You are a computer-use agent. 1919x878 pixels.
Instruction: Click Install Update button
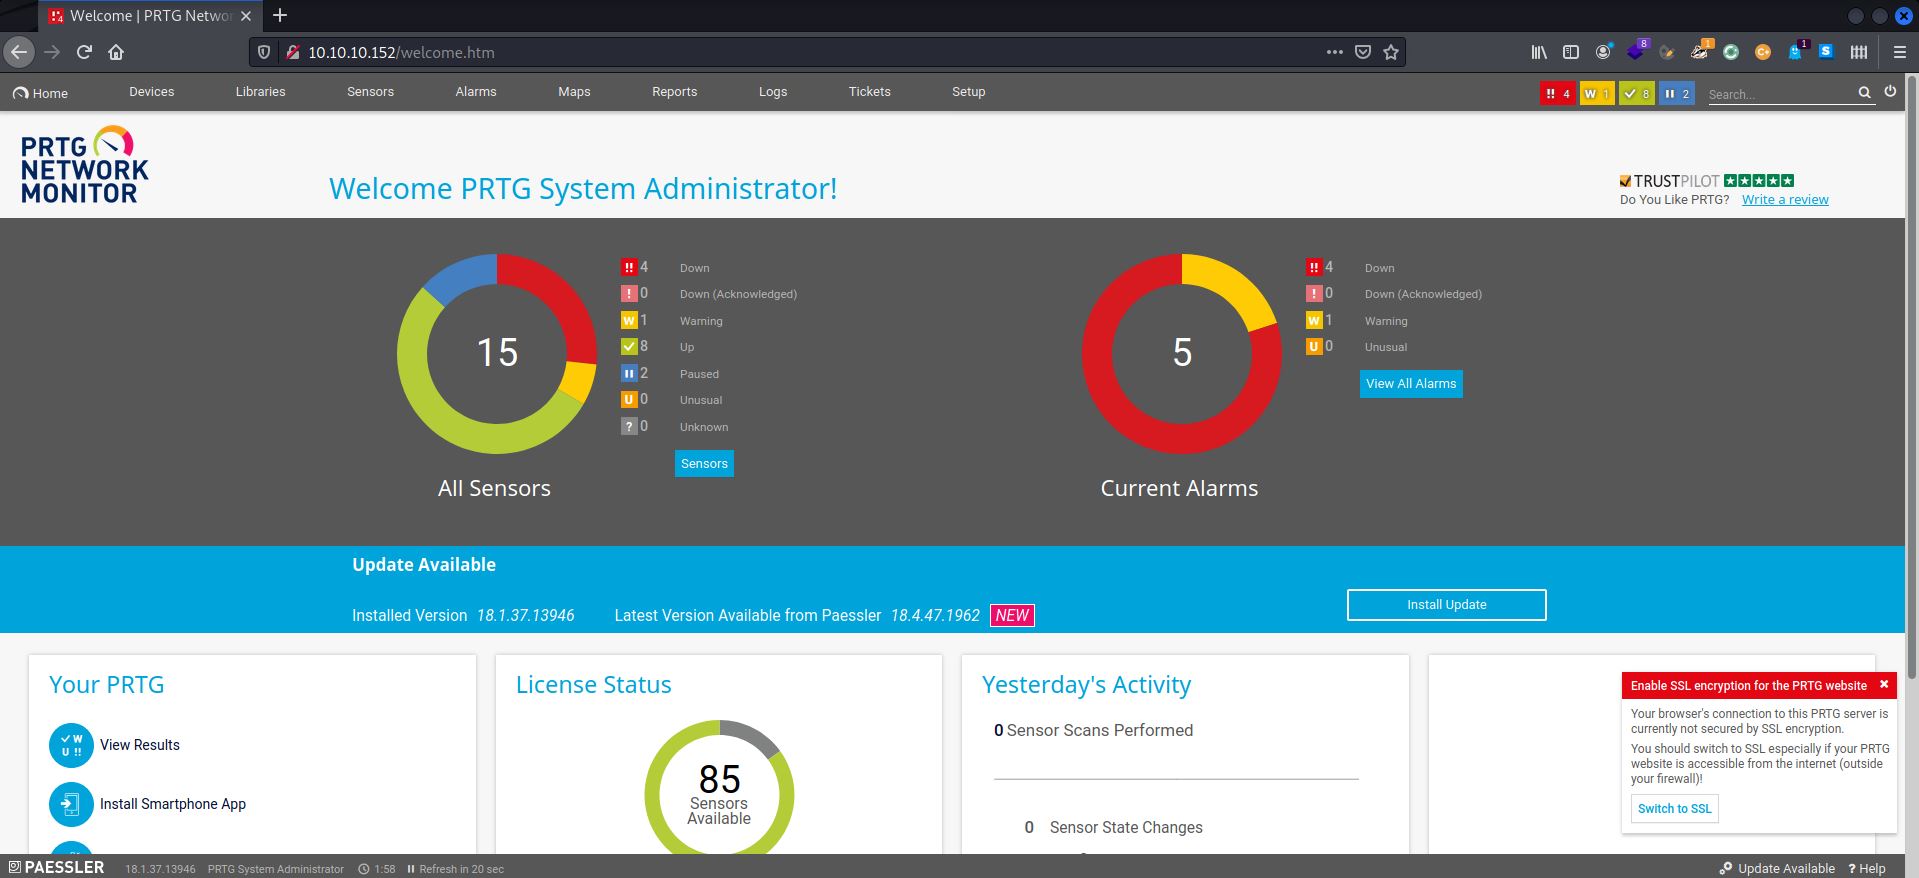(1446, 605)
